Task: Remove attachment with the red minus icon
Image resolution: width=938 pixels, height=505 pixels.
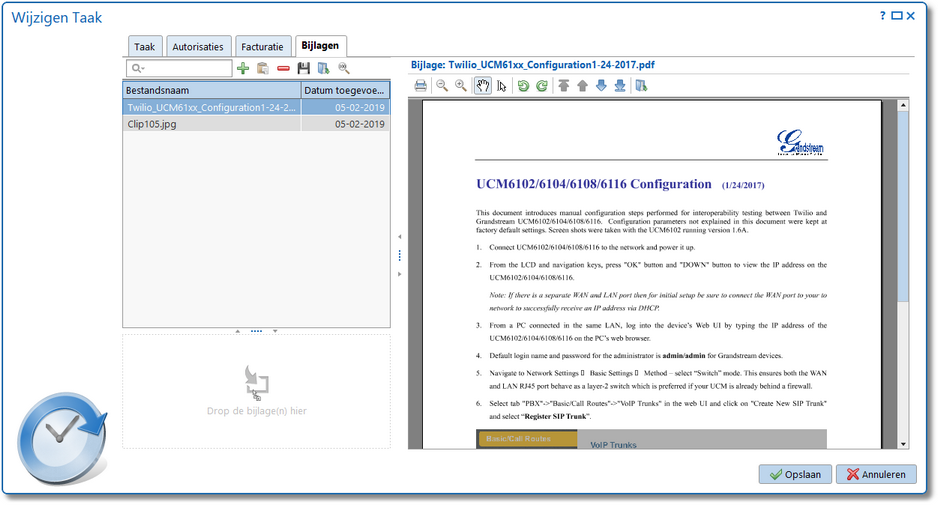Action: click(283, 69)
